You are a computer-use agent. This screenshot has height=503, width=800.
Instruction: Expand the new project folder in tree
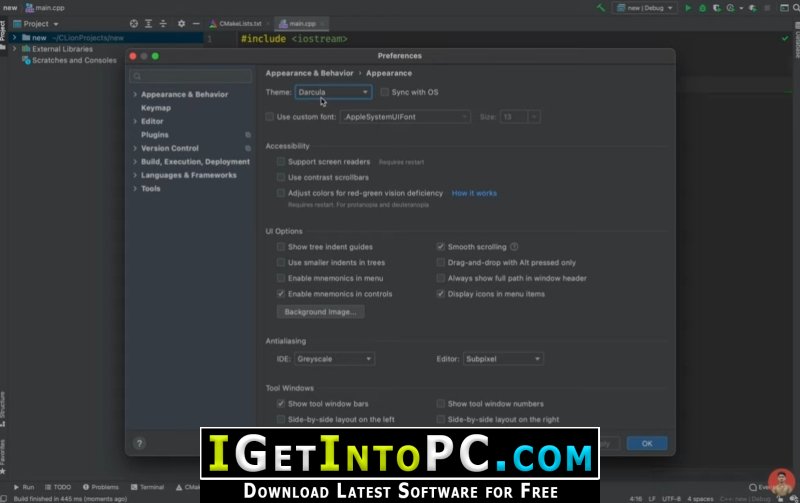pos(14,38)
